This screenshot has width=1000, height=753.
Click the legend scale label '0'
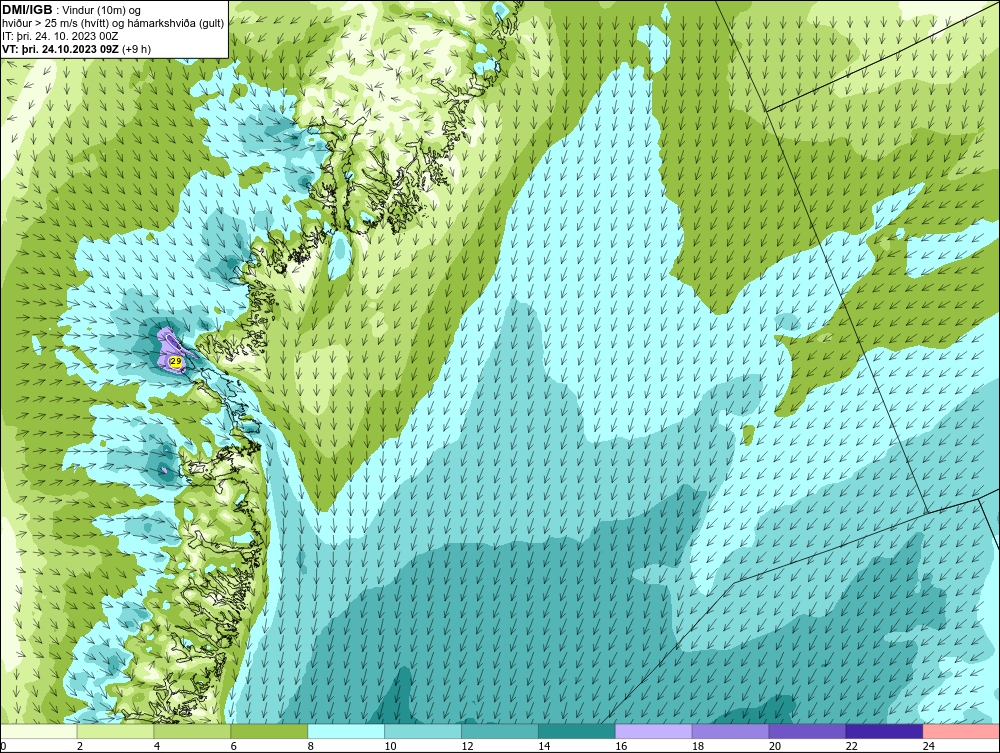3,746
